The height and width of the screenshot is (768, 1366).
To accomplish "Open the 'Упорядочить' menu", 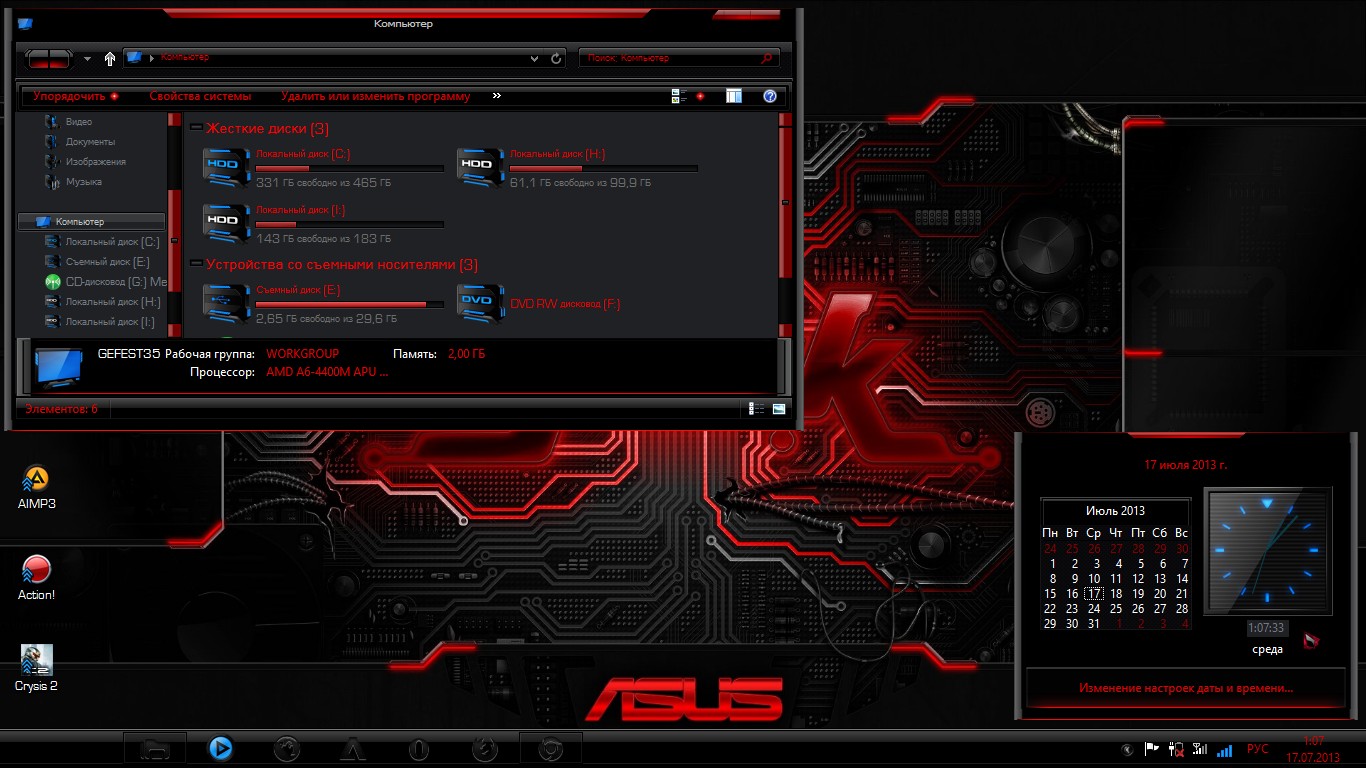I will [76, 96].
